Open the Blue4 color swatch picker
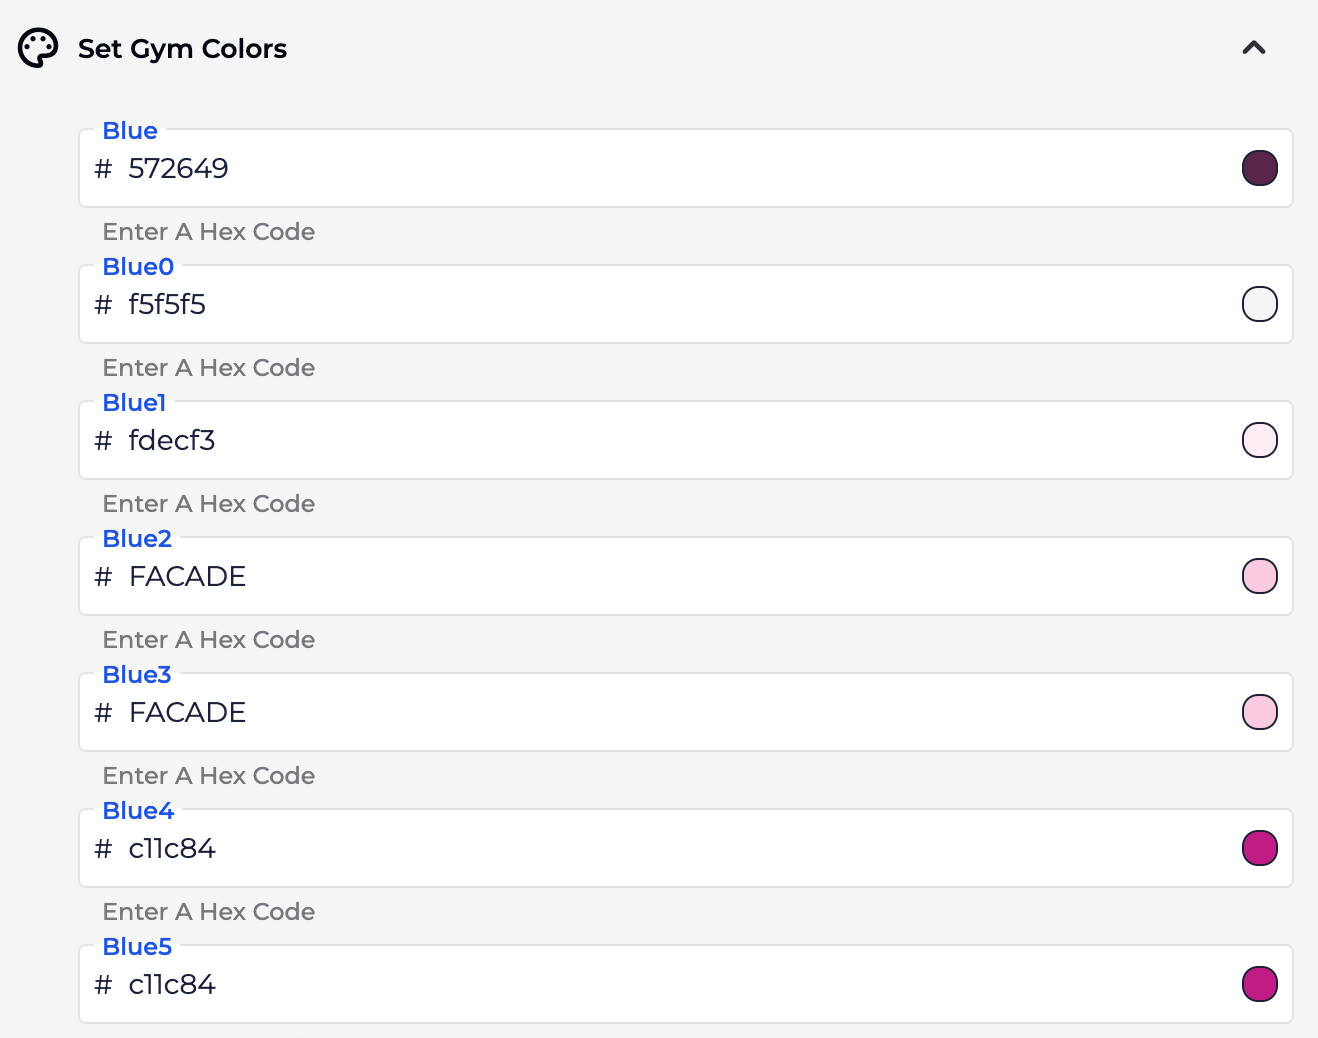This screenshot has width=1318, height=1038. coord(1259,848)
